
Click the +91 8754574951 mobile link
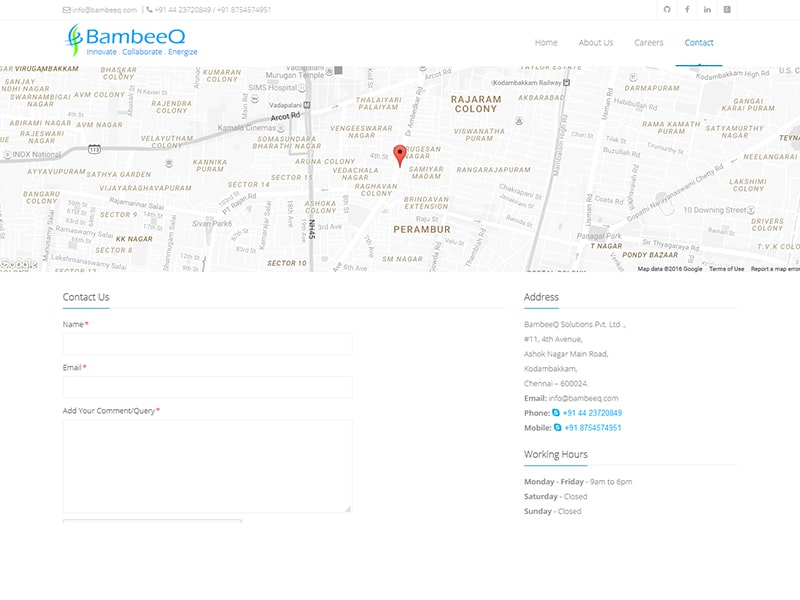coord(593,428)
